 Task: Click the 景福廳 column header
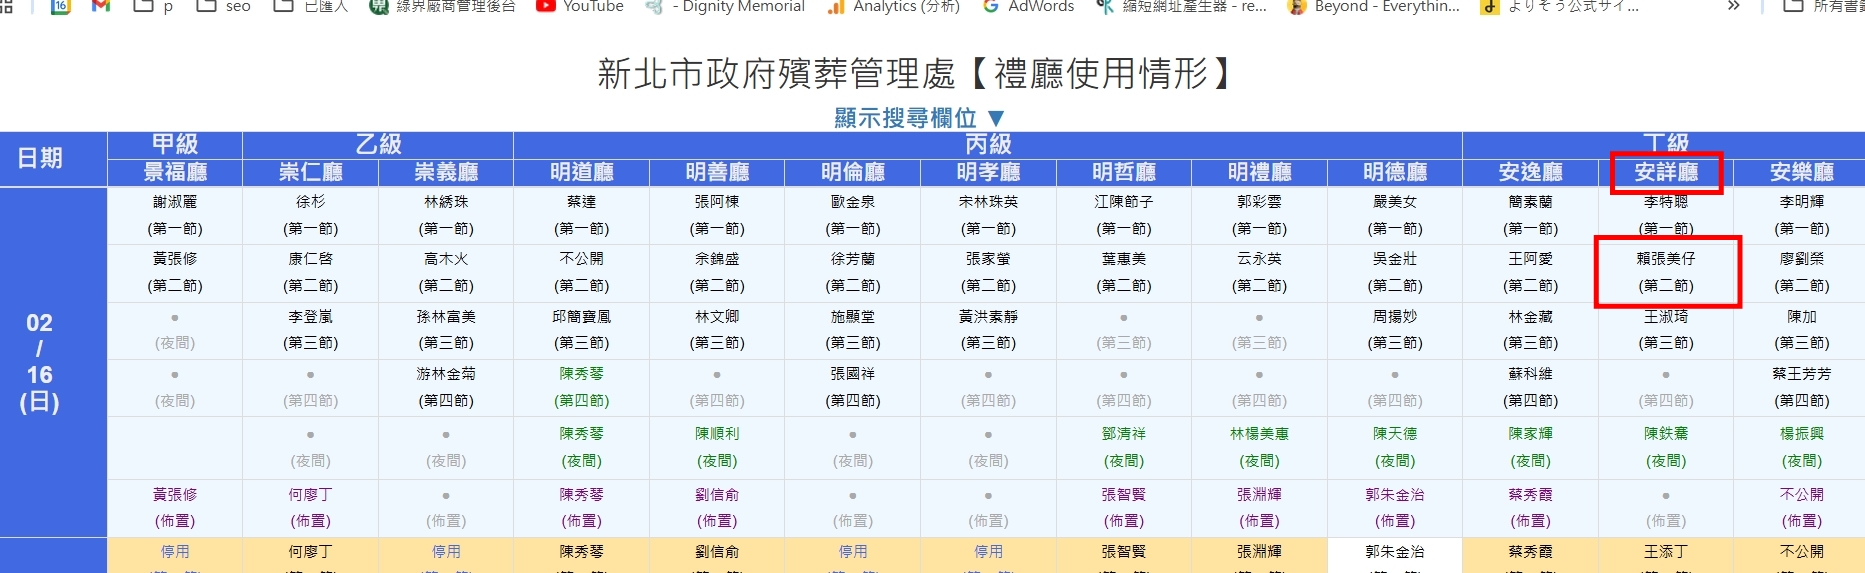(175, 172)
